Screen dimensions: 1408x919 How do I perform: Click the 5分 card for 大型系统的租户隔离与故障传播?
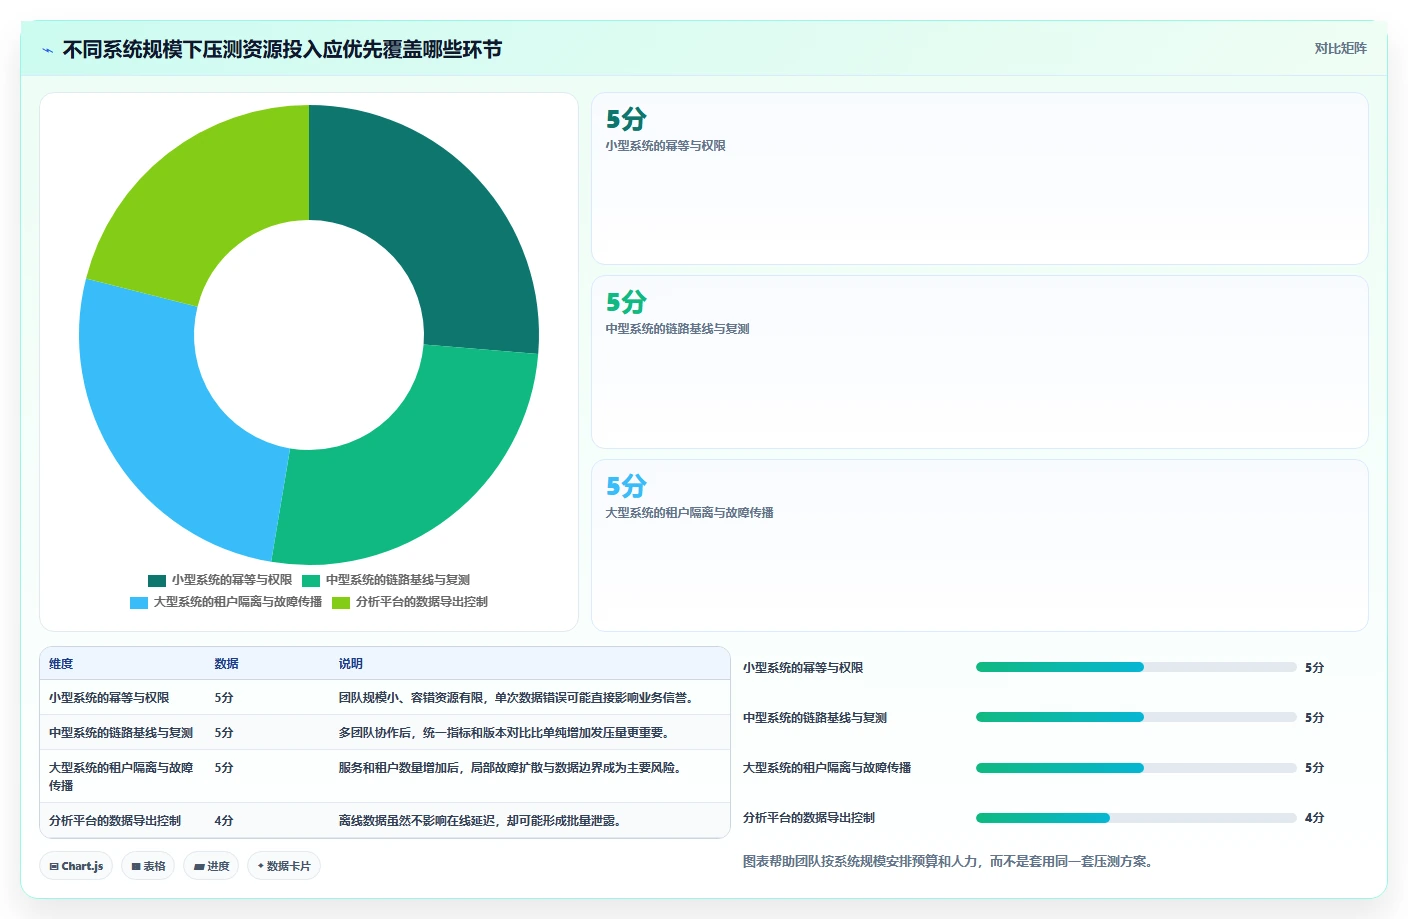980,546
